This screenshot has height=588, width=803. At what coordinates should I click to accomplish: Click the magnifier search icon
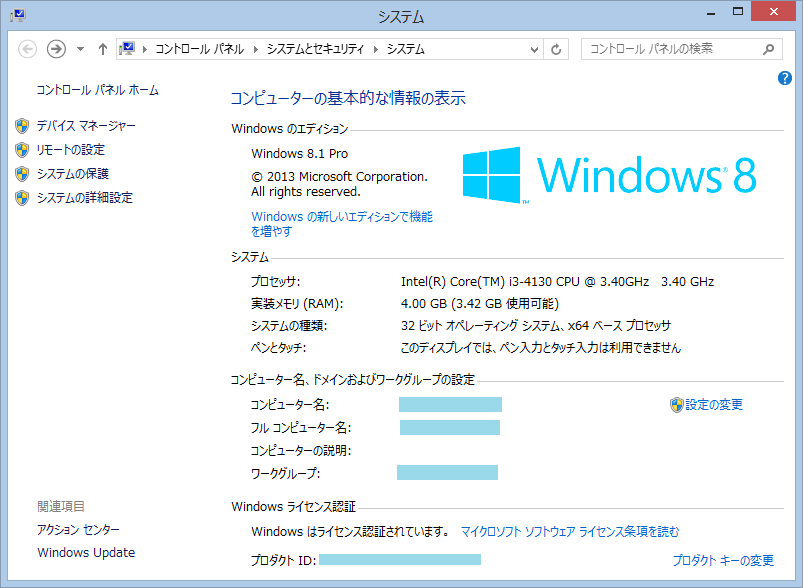point(769,49)
